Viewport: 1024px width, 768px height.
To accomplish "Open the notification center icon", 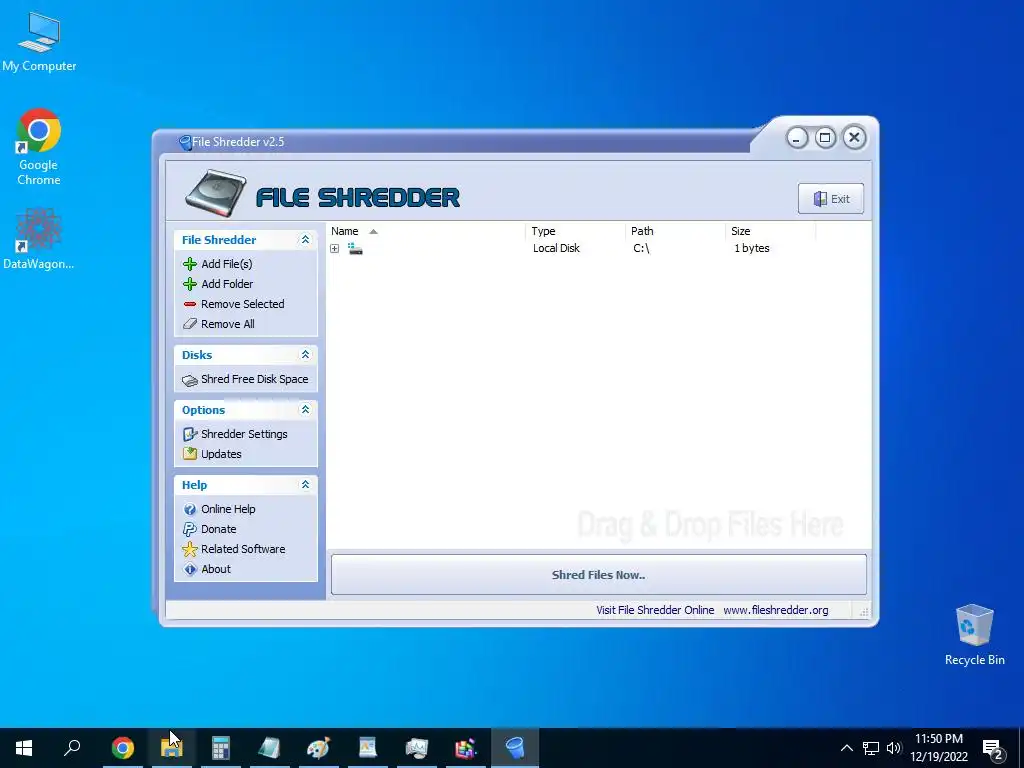I will (993, 748).
